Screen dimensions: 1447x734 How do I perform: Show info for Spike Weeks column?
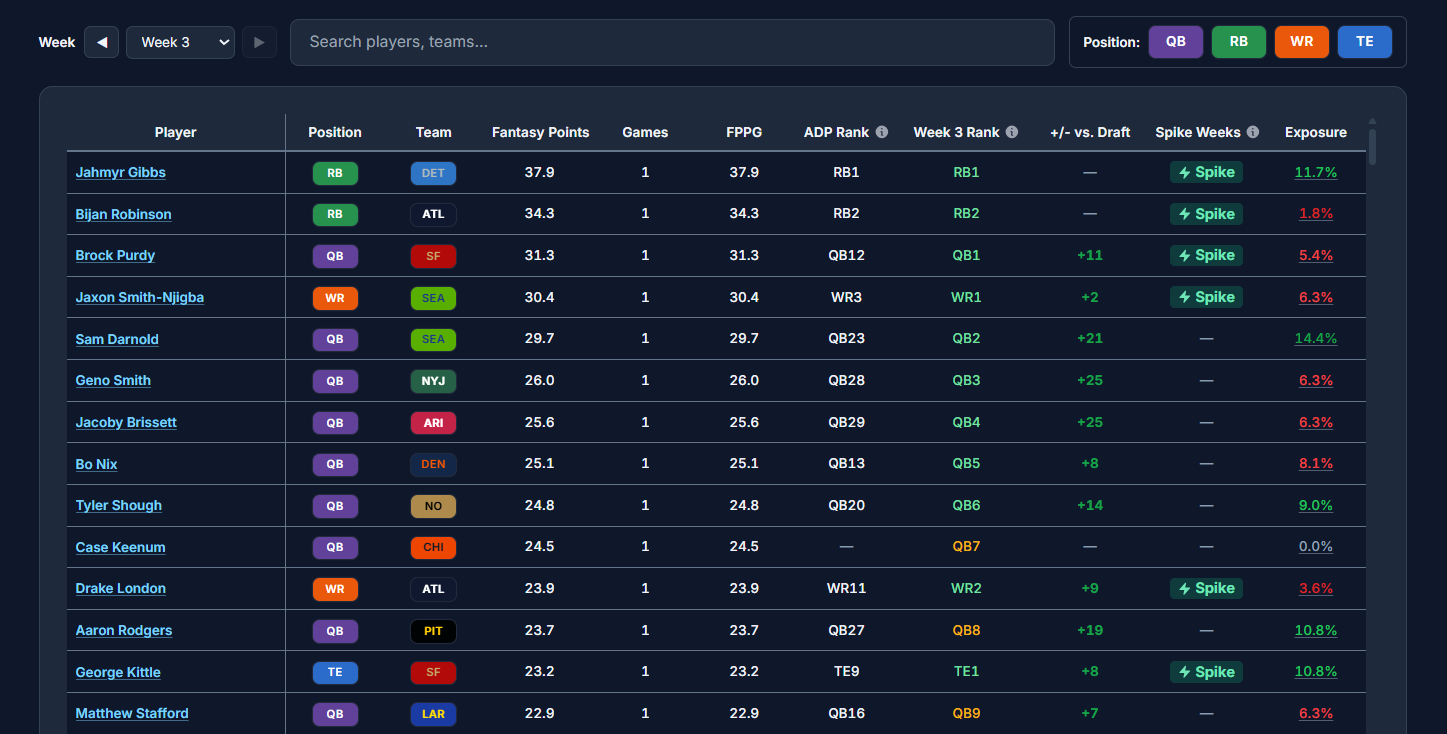coord(1253,132)
